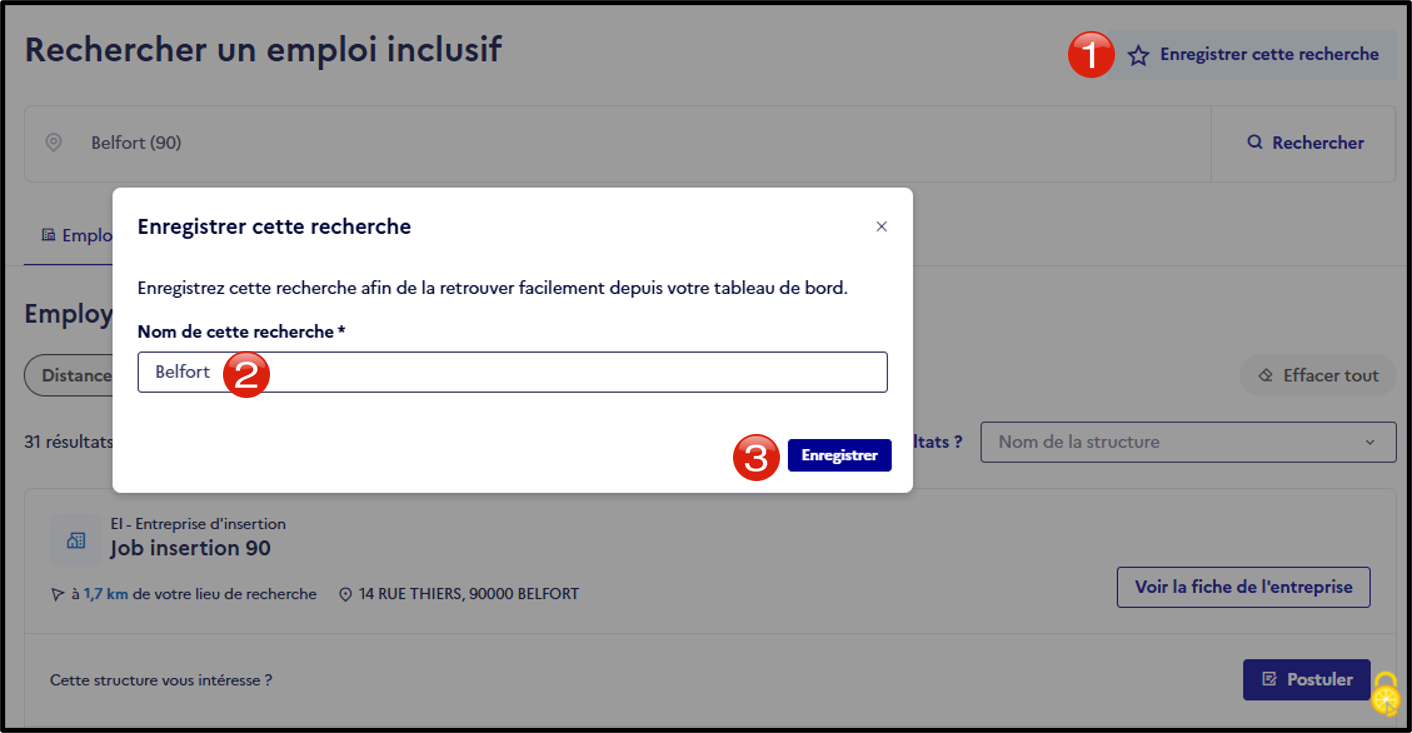
Task: Click the yellow padlock icon at the bottom corner
Action: click(1385, 694)
